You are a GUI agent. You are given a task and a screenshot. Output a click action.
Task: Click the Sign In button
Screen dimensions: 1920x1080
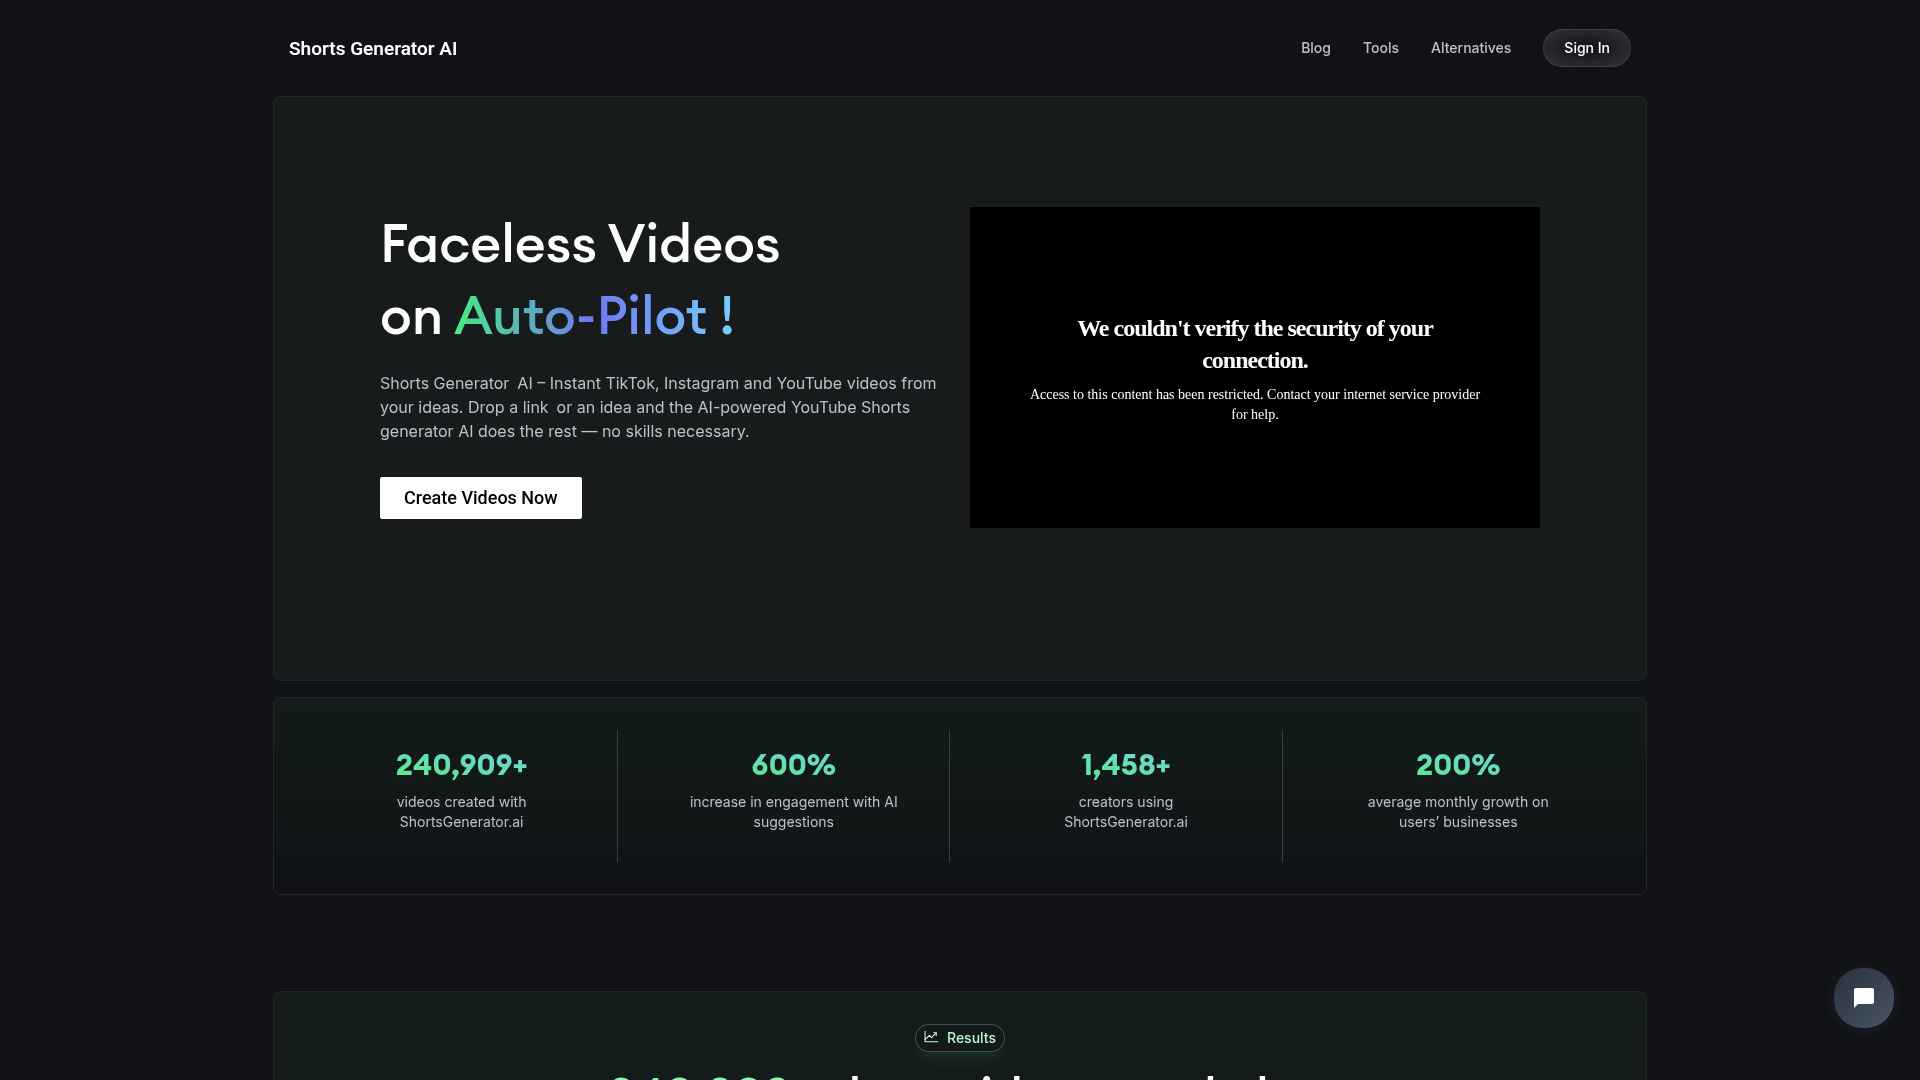click(1586, 48)
